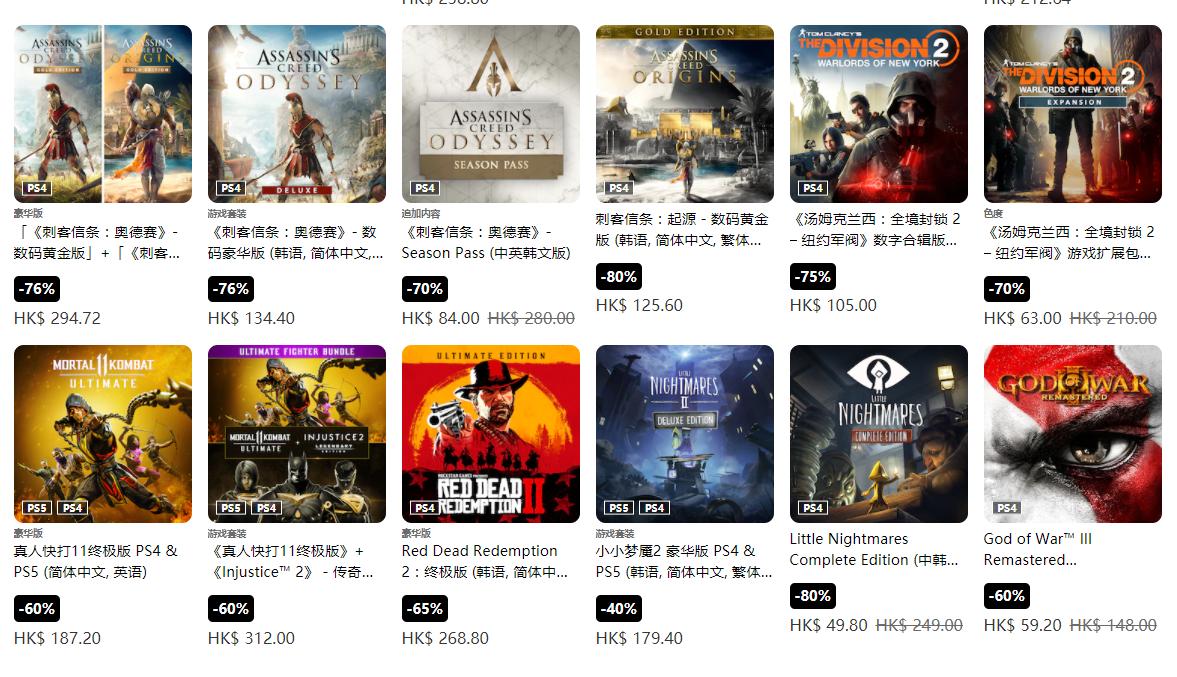Click PS4 badge on Red Dead Redemption II
The image size is (1177, 677).
pos(425,508)
